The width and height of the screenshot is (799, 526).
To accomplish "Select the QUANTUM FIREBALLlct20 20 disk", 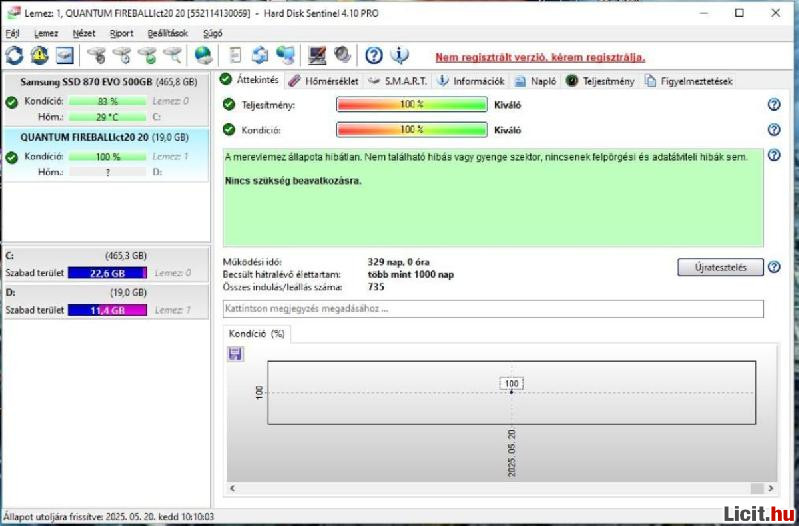I will click(105, 155).
